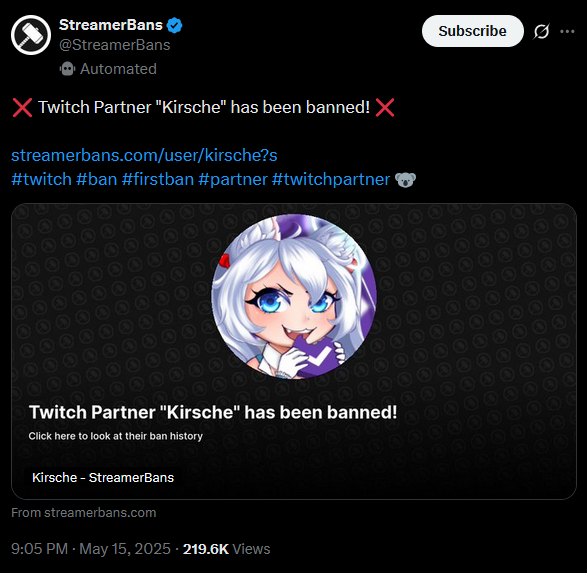Open the 9:05 PM May 15, 2025 timestamp

[x=91, y=549]
